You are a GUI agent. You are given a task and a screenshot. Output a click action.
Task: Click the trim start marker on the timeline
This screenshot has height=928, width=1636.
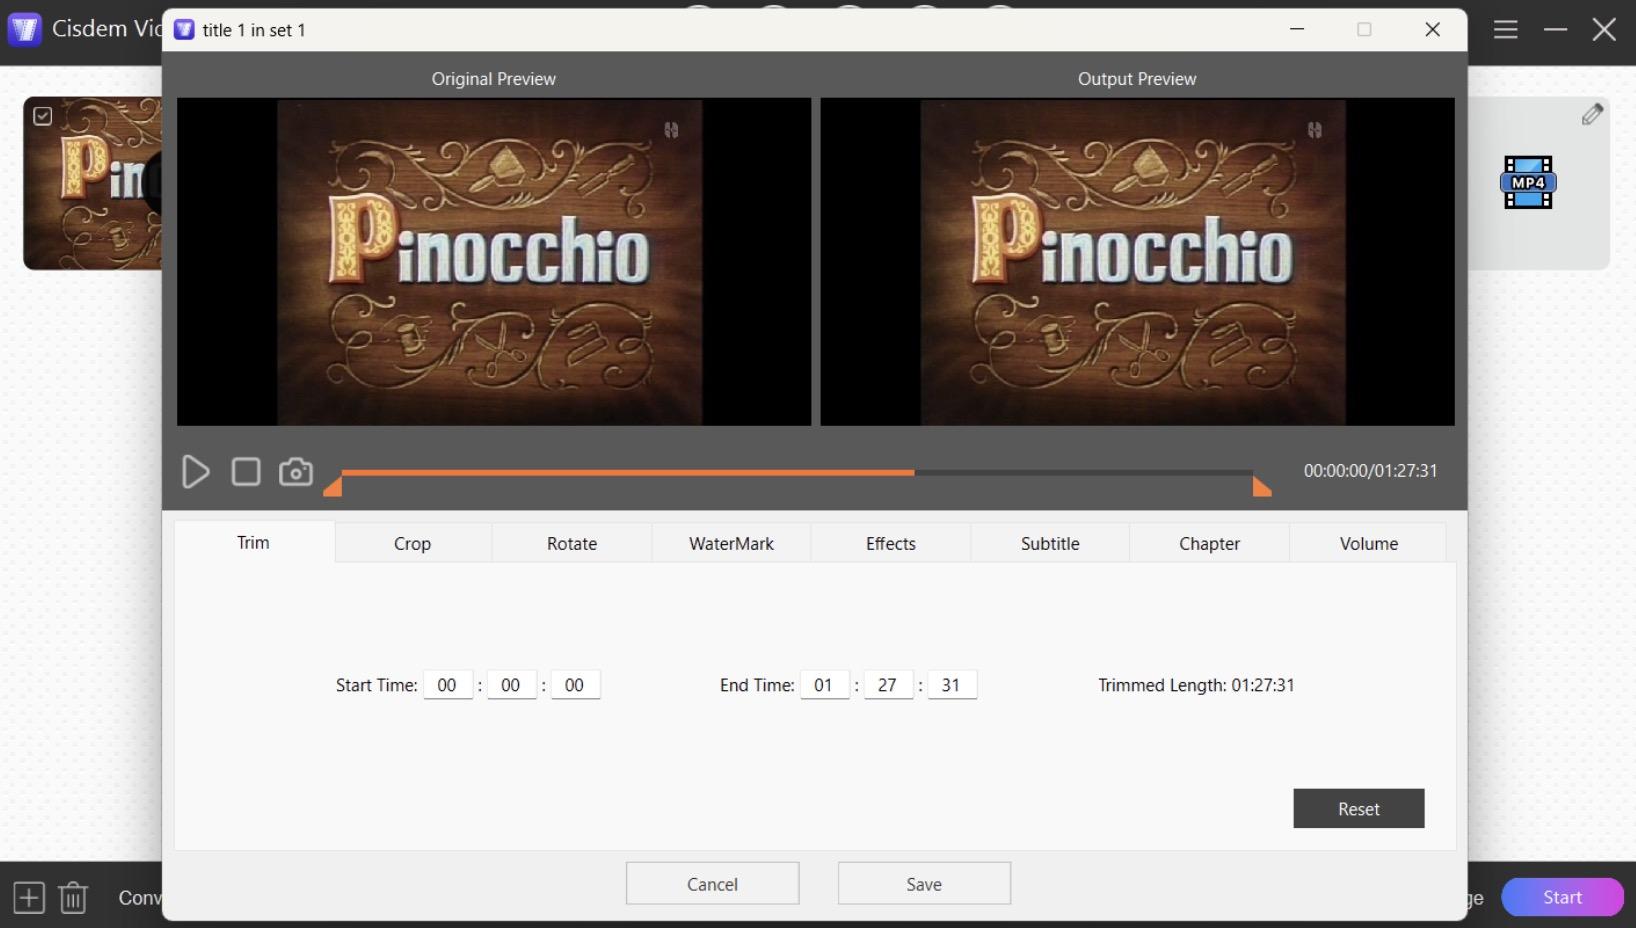coord(333,487)
